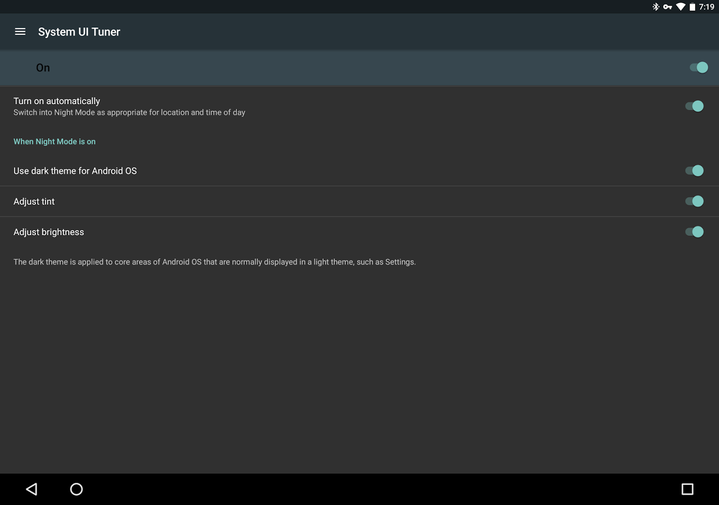Screen dimensions: 719x505
Task: Tap the 7:19 clock in status bar
Action: click(707, 7)
